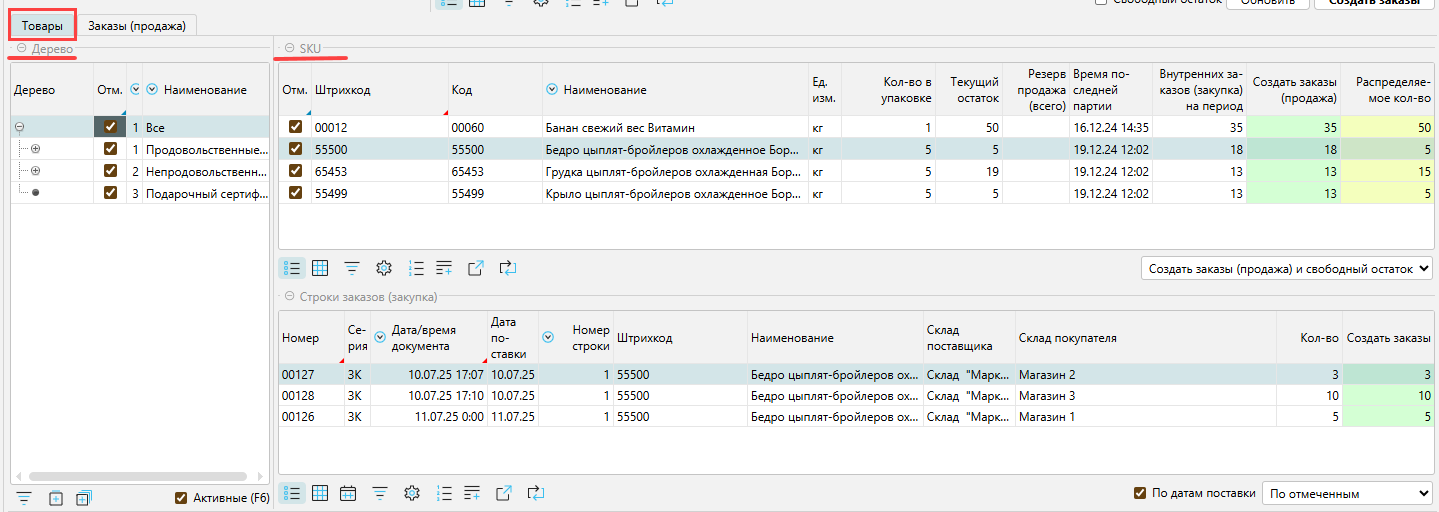This screenshot has width=1439, height=512.
Task: Click calendar view icon in purchase order lines toolbar
Action: pyautogui.click(x=348, y=493)
